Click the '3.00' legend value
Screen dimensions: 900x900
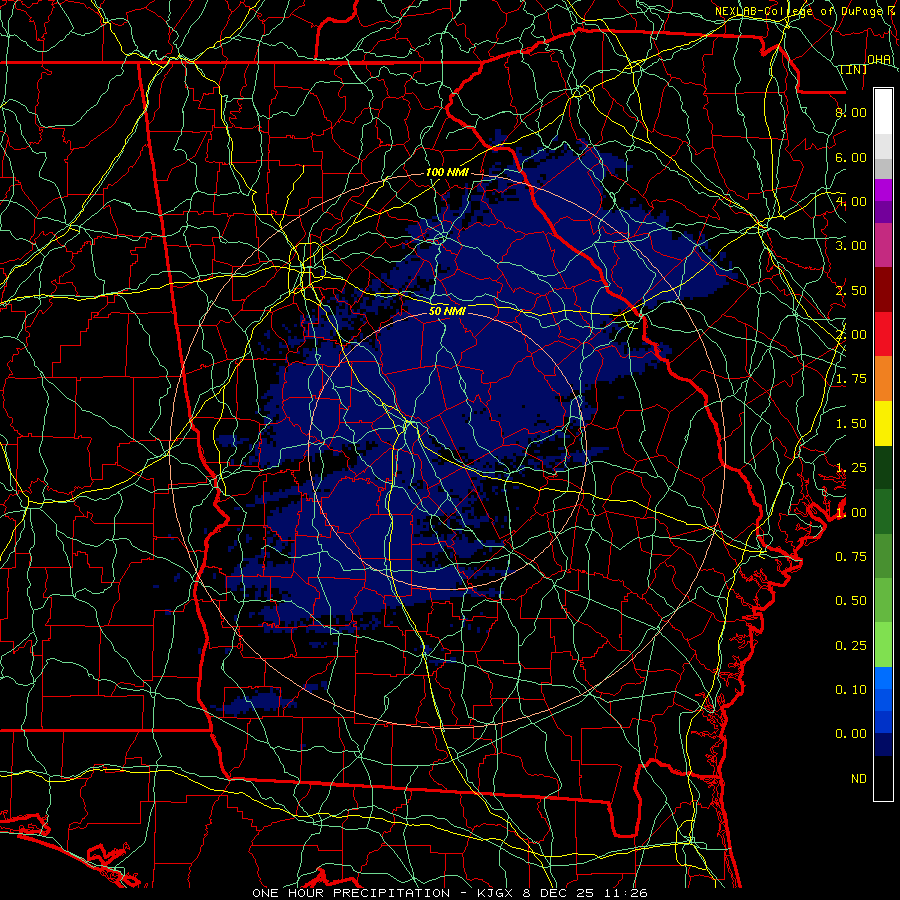coord(851,246)
